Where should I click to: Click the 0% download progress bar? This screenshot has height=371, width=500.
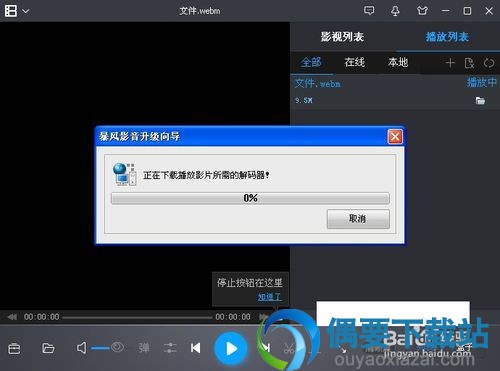coord(250,198)
